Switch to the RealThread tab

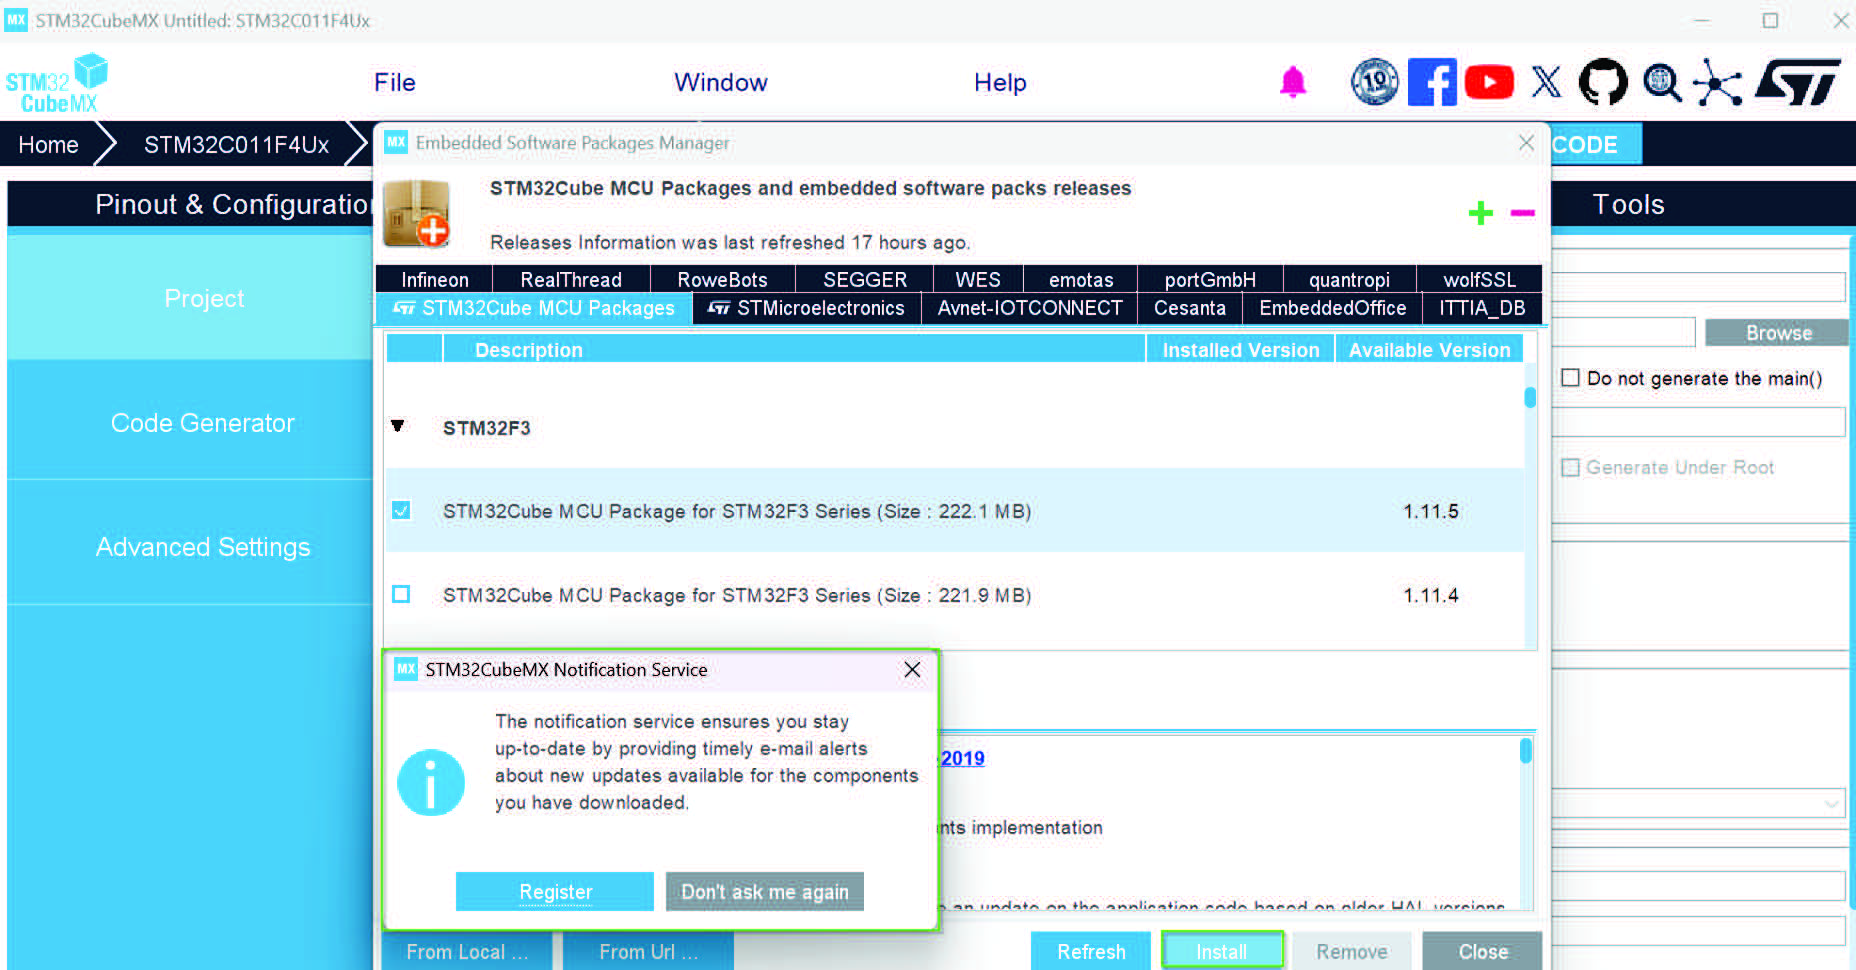[571, 280]
